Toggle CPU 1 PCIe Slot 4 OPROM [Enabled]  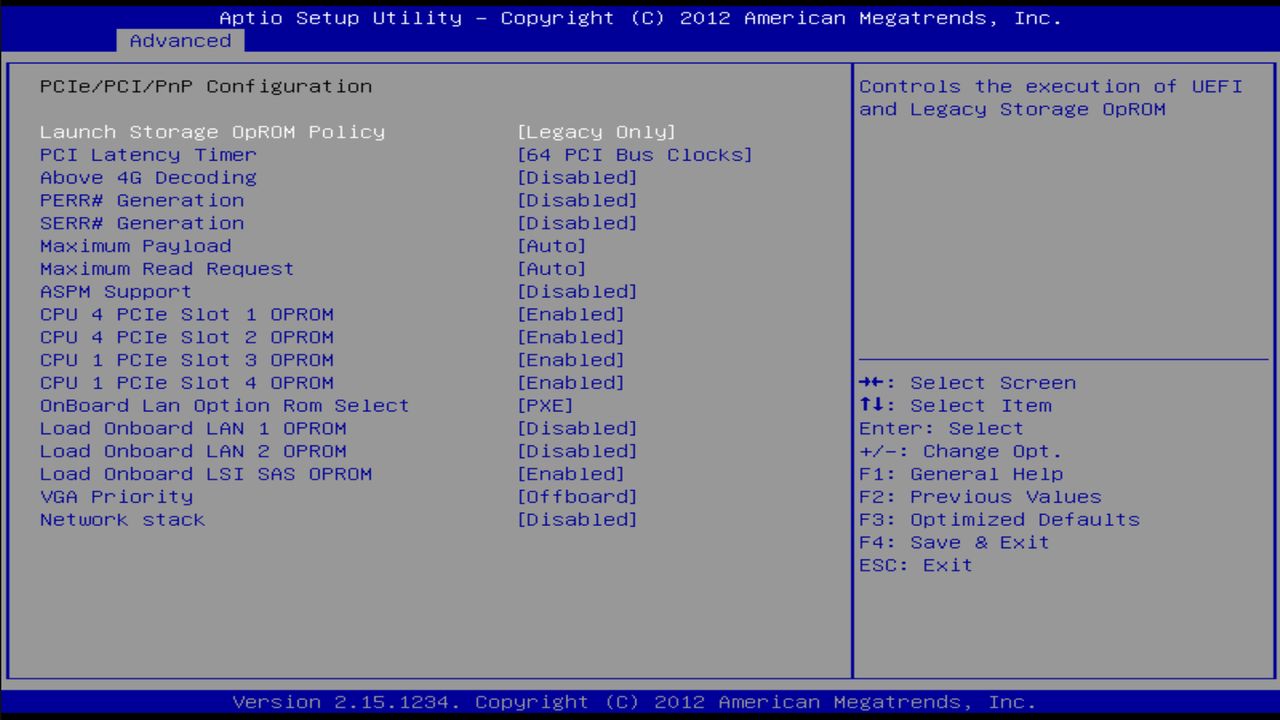click(x=571, y=383)
